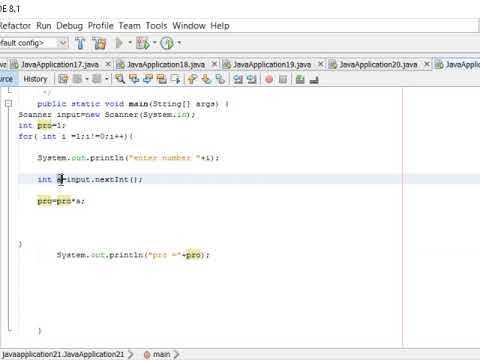This screenshot has width=480, height=360.
Task: Click the Comment lines icon
Action: click(x=300, y=79)
